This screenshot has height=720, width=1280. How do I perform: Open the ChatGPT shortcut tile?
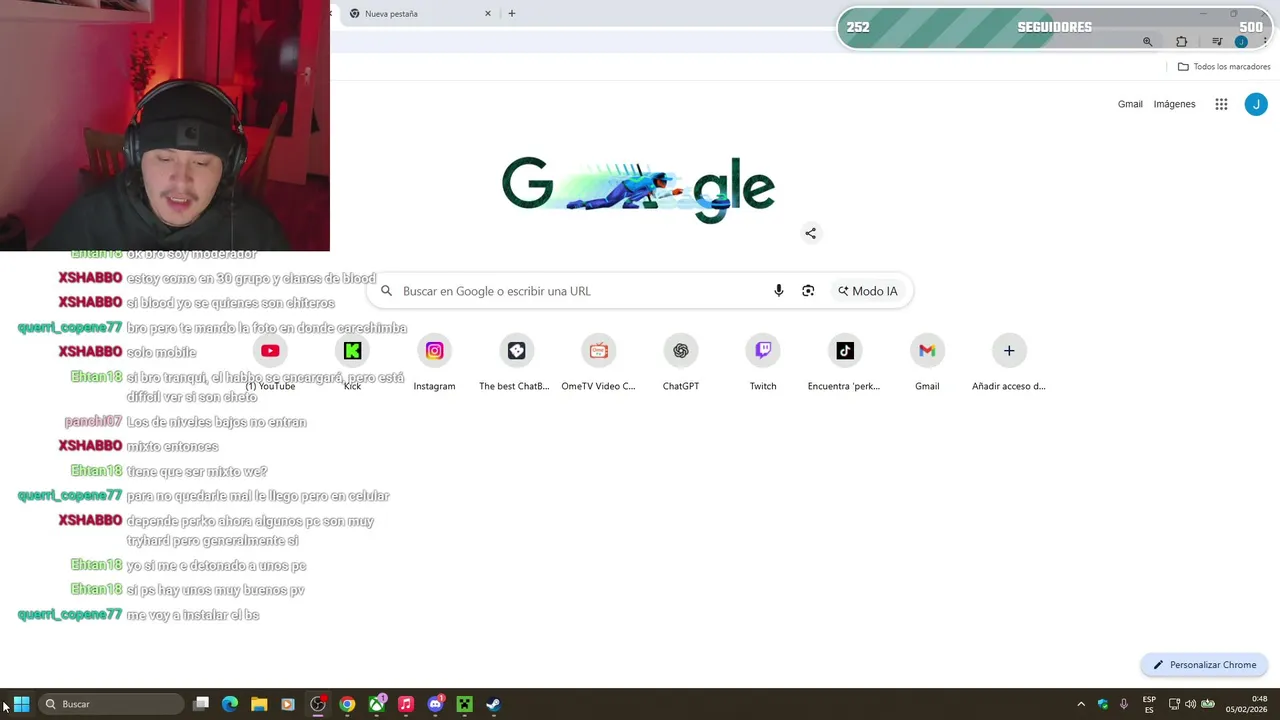coord(680,362)
